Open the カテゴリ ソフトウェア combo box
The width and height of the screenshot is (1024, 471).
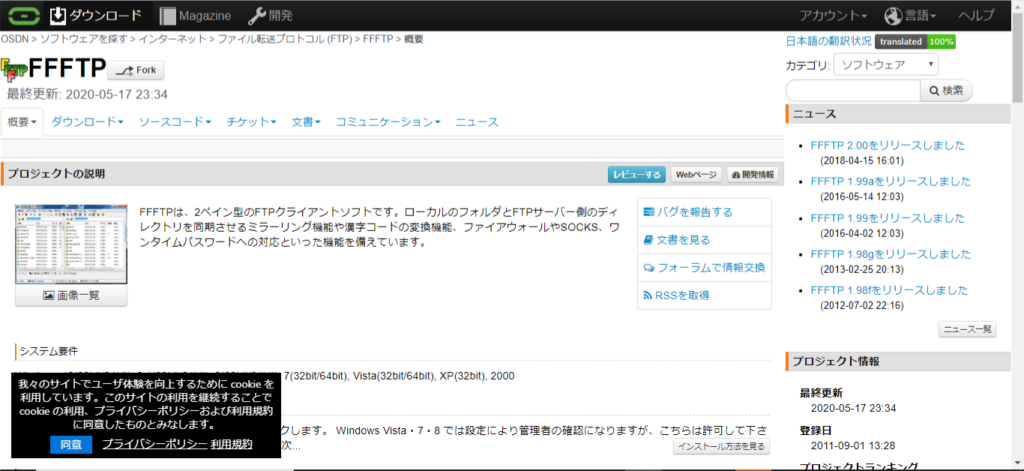coord(886,65)
